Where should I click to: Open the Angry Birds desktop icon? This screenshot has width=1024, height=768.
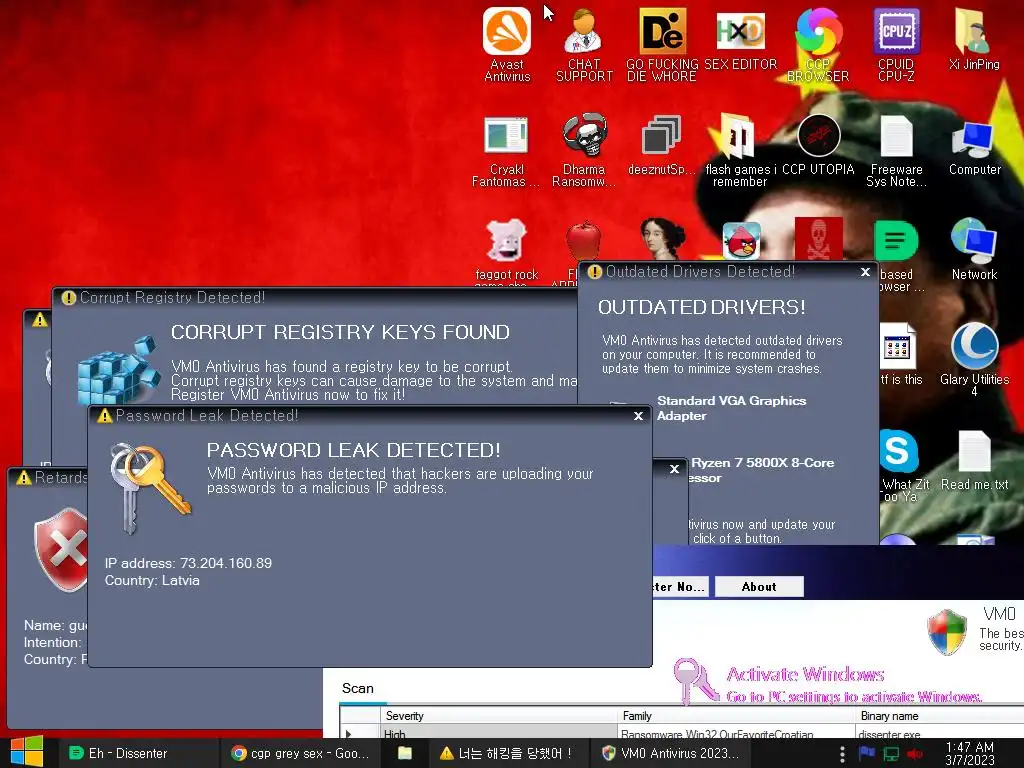click(741, 240)
